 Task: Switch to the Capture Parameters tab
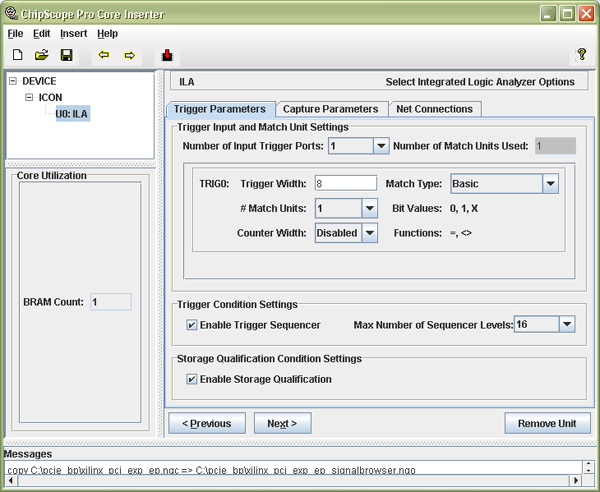(330, 108)
